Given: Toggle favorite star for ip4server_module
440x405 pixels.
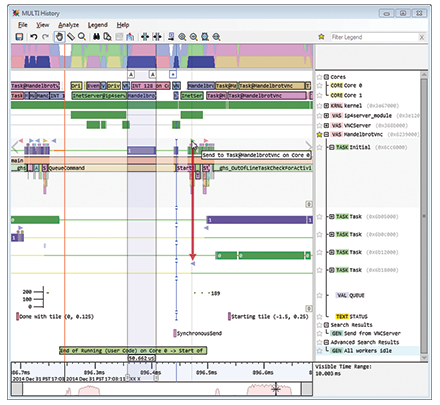Looking at the screenshot, I should pos(319,116).
